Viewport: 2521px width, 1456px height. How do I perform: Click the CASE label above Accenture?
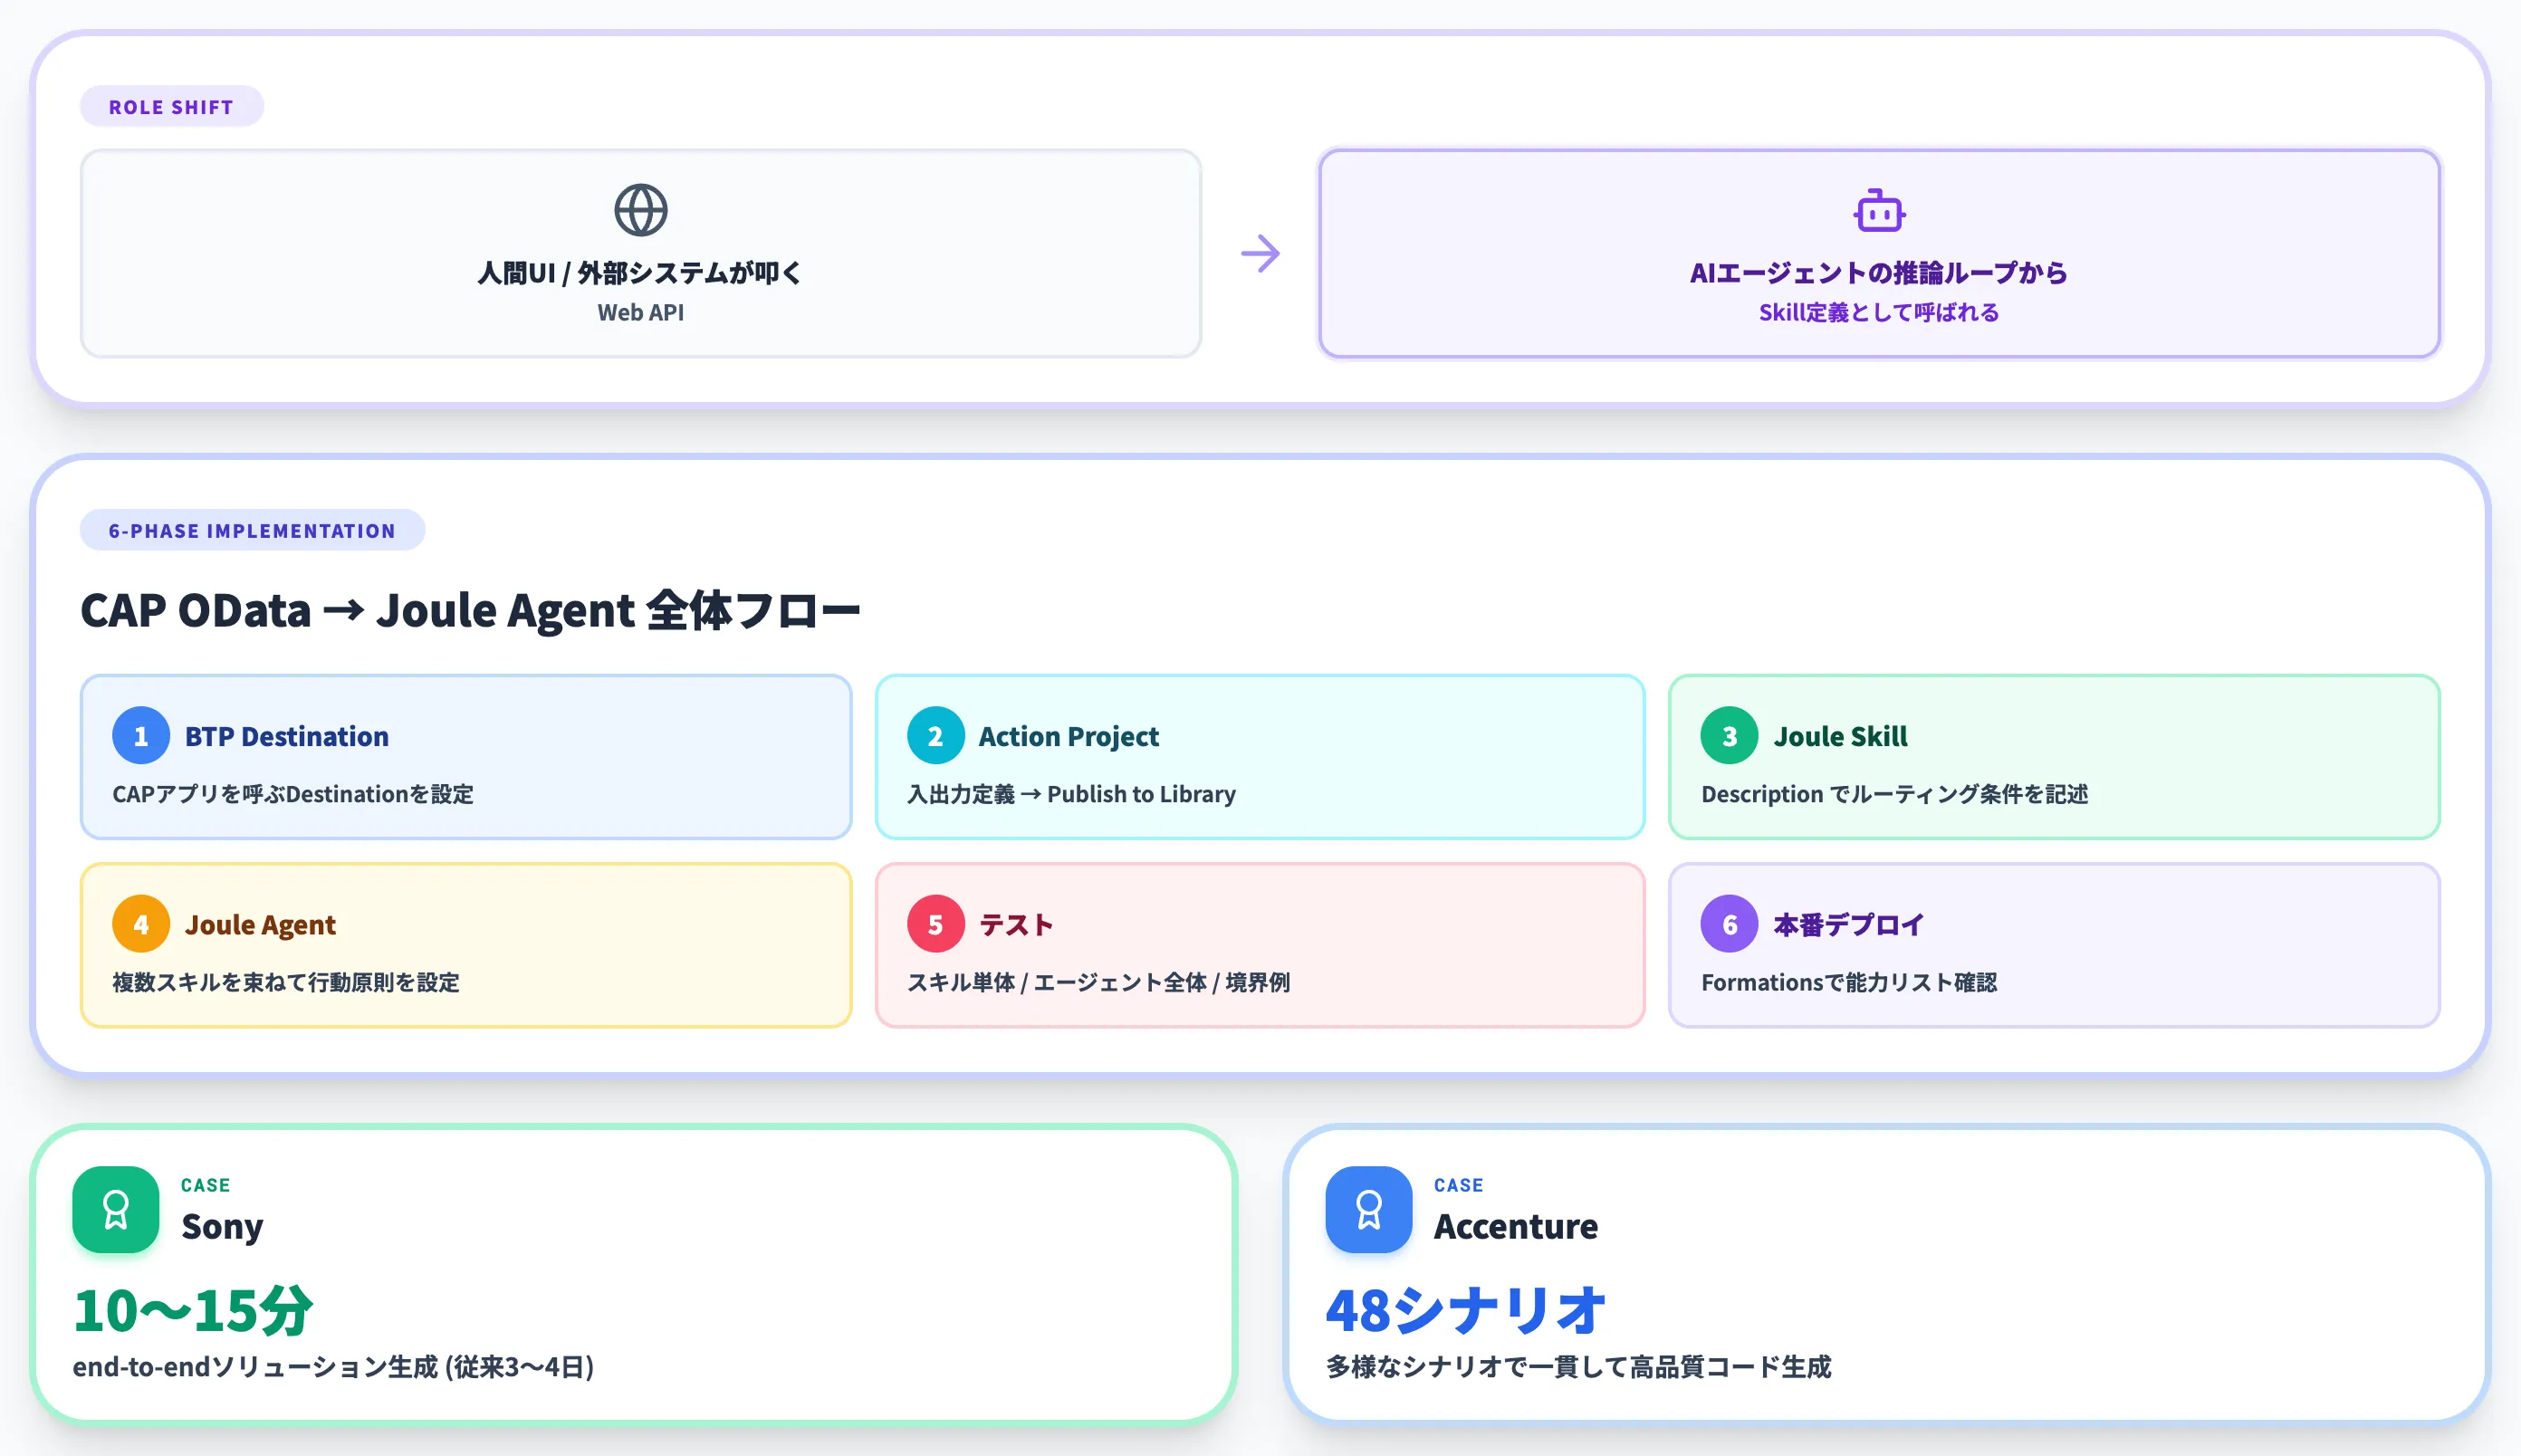(x=1458, y=1185)
